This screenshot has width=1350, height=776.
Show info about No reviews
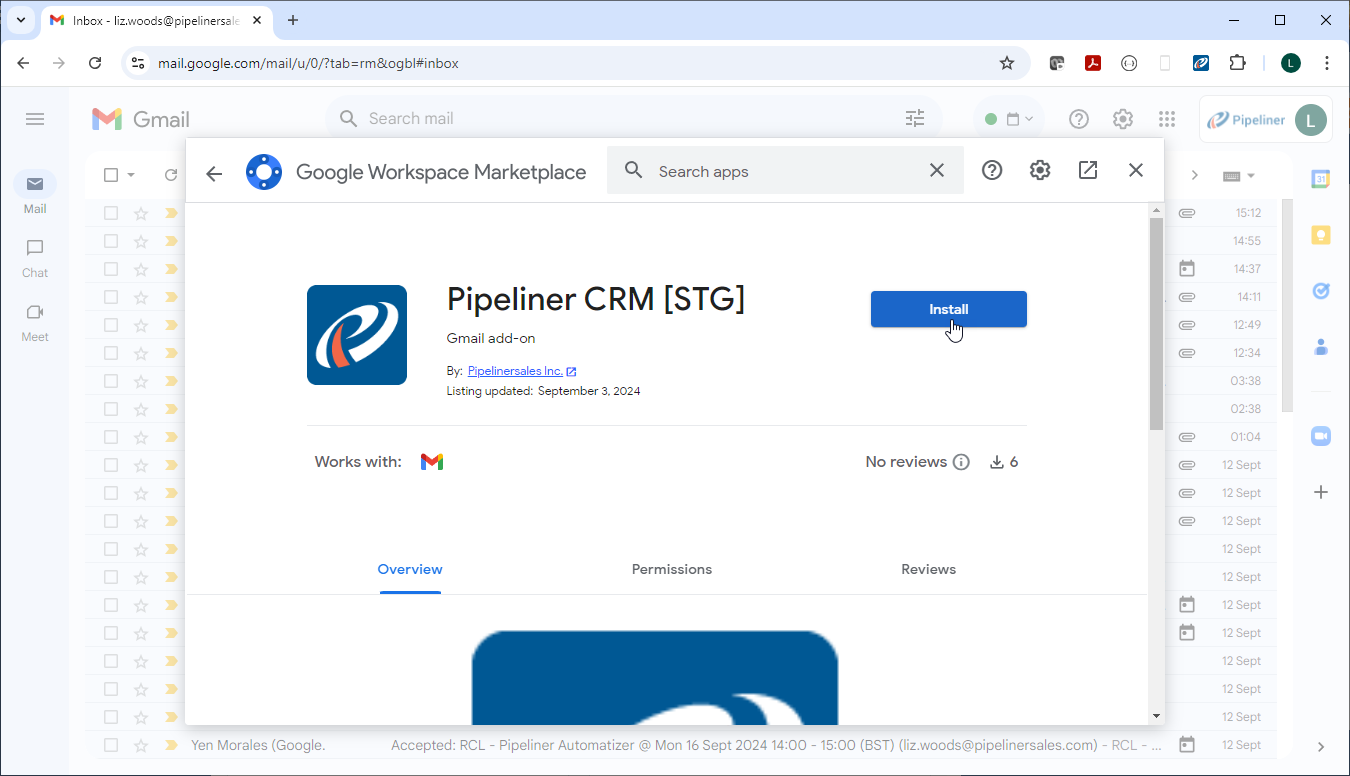tap(961, 462)
